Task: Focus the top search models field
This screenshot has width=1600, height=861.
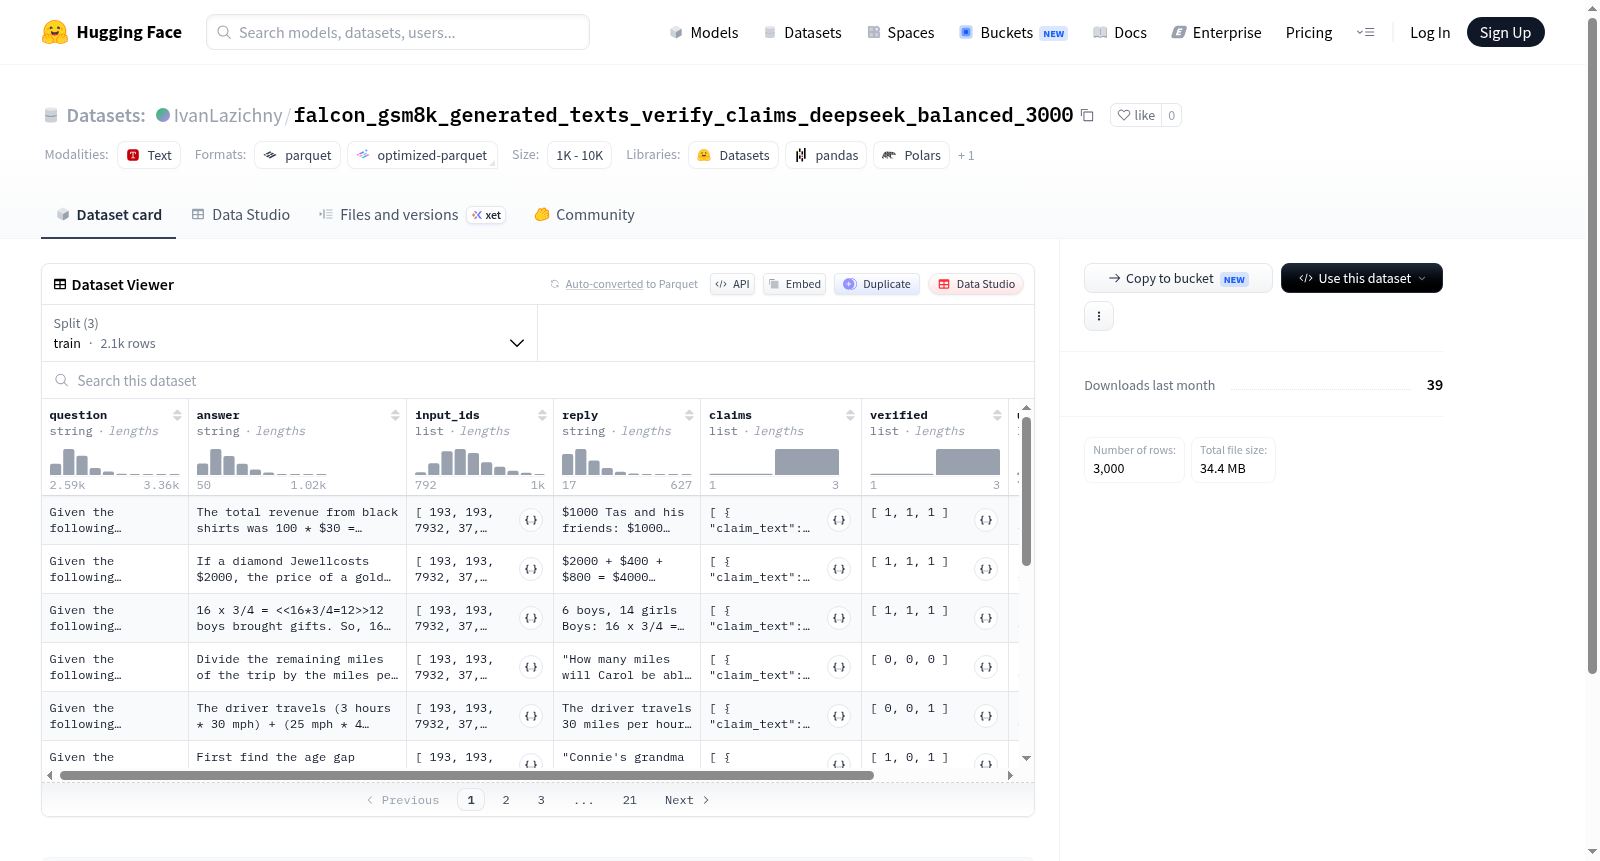Action: coord(398,32)
